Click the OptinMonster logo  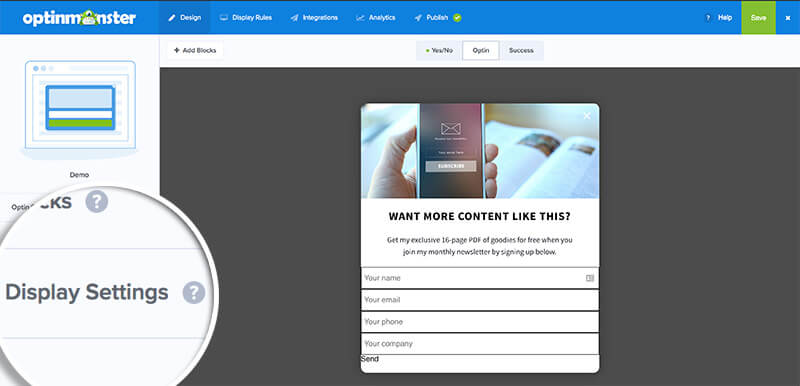coord(79,18)
